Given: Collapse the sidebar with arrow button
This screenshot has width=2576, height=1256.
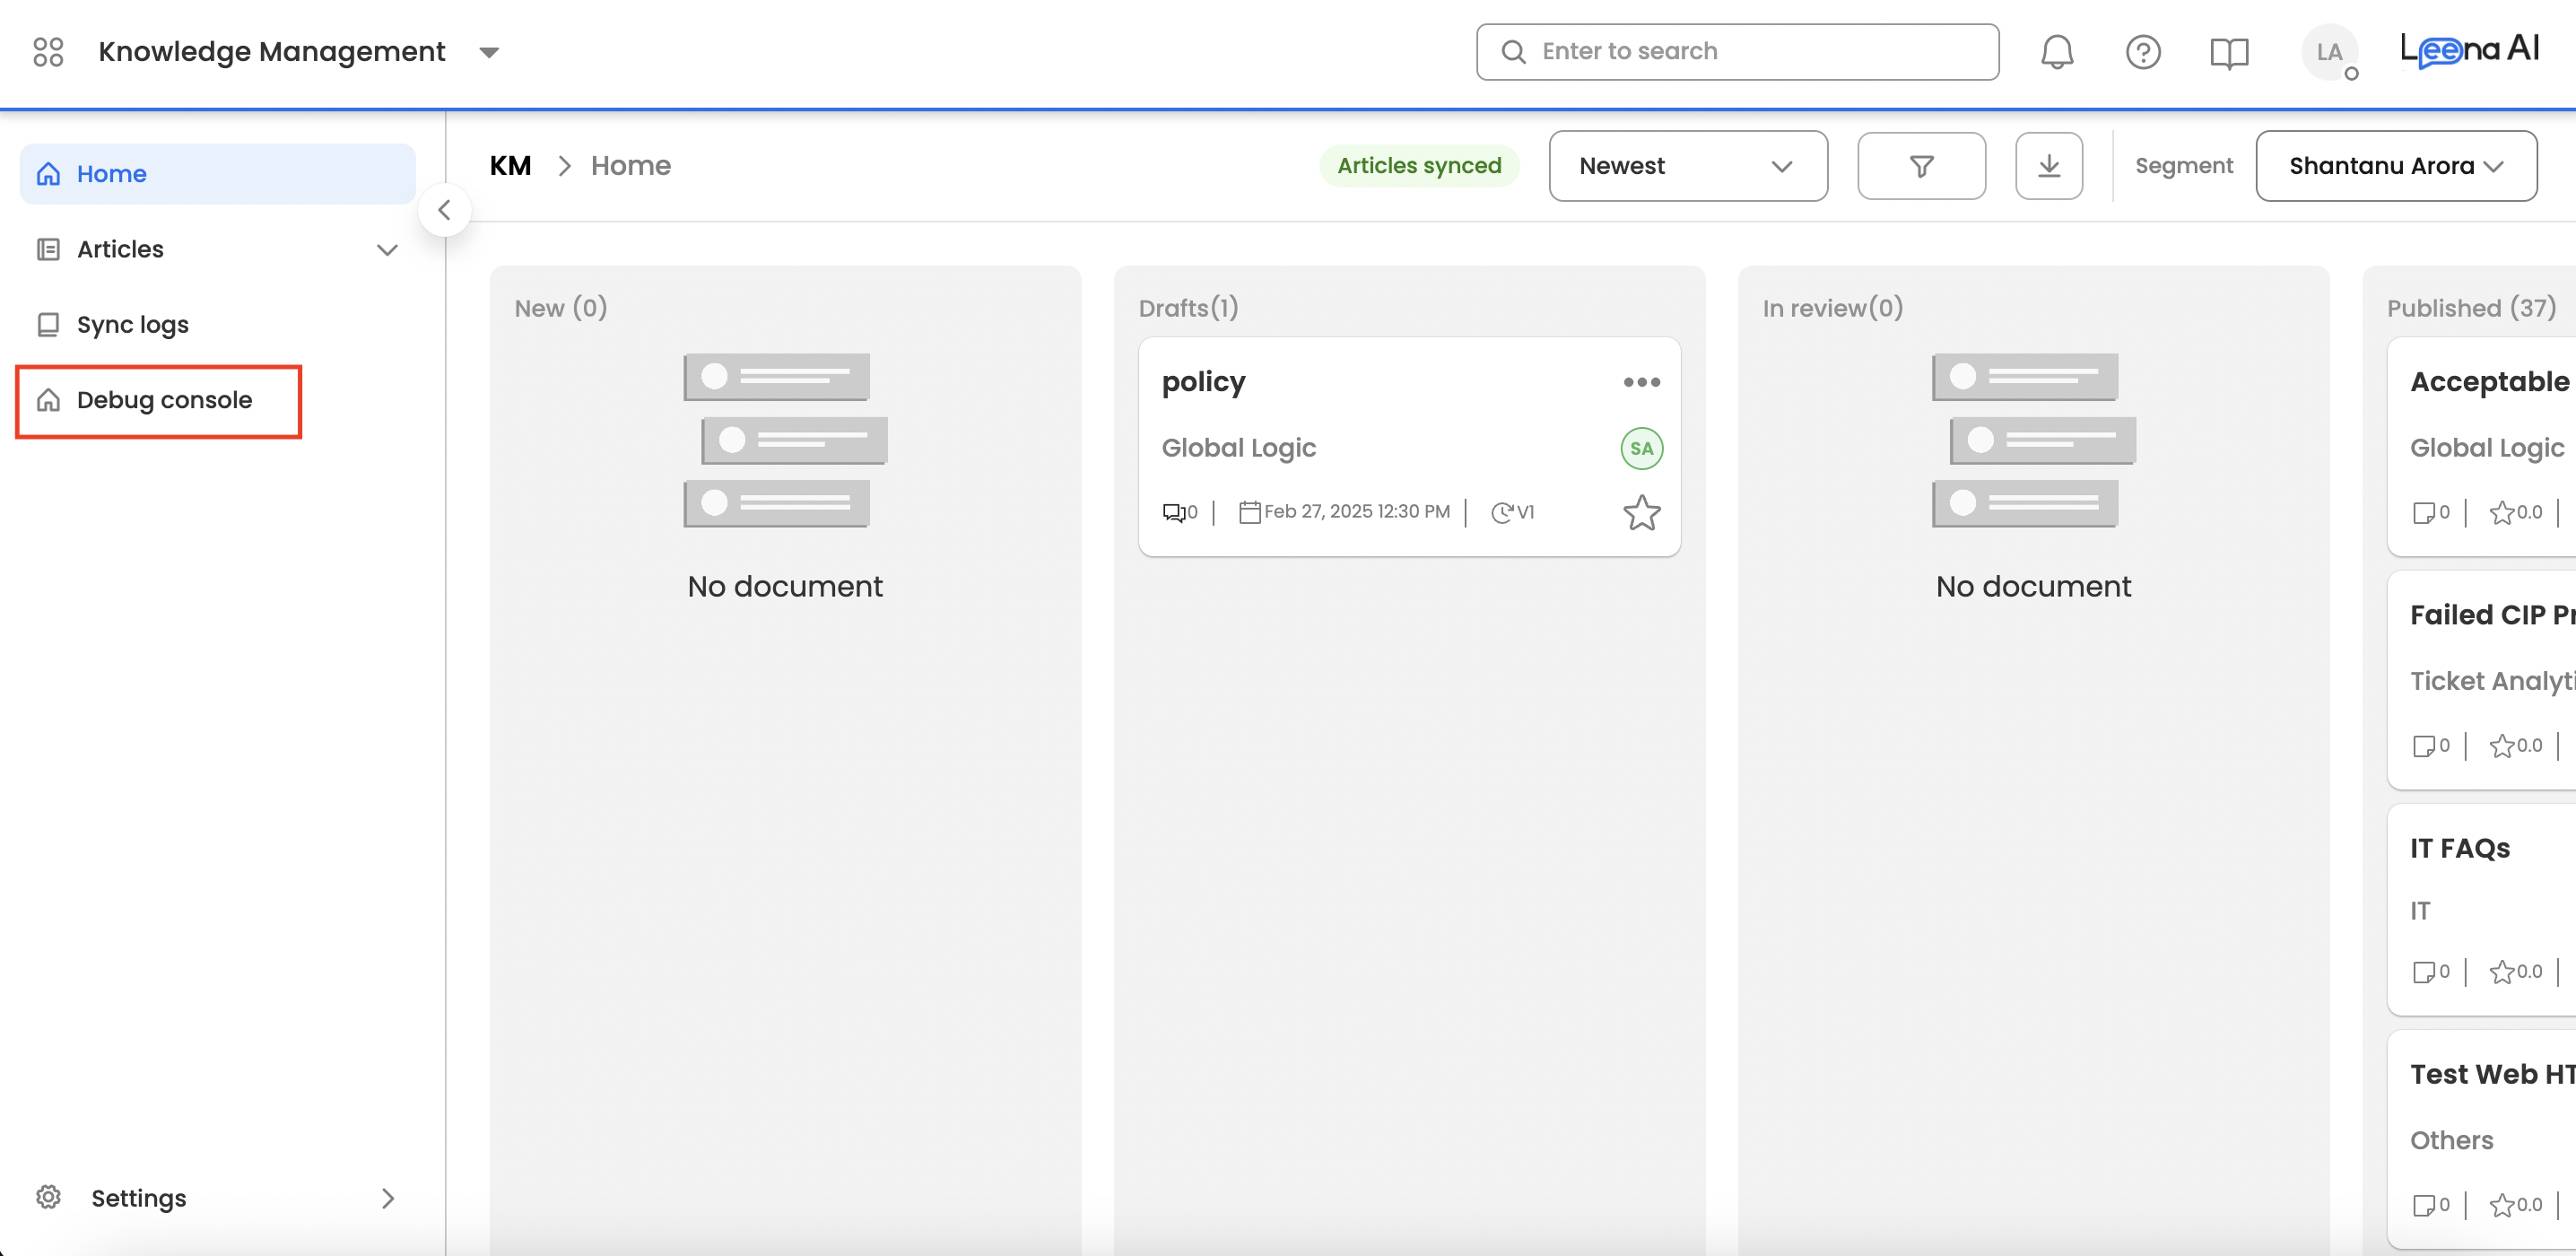Looking at the screenshot, I should click(x=444, y=210).
